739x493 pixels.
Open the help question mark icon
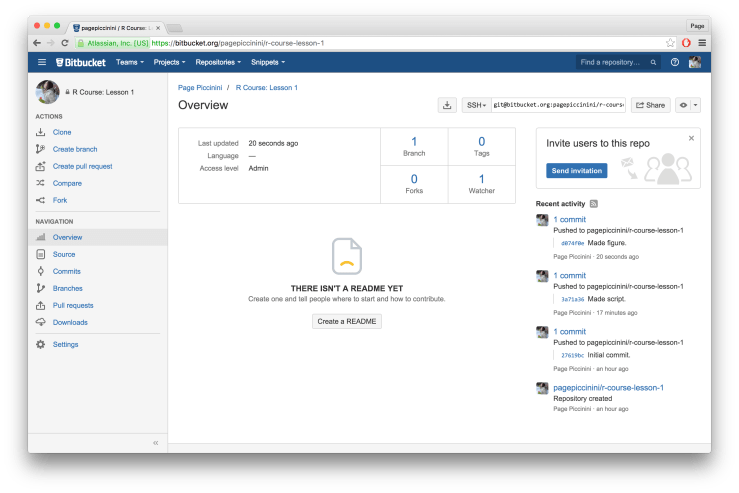pyautogui.click(x=674, y=62)
